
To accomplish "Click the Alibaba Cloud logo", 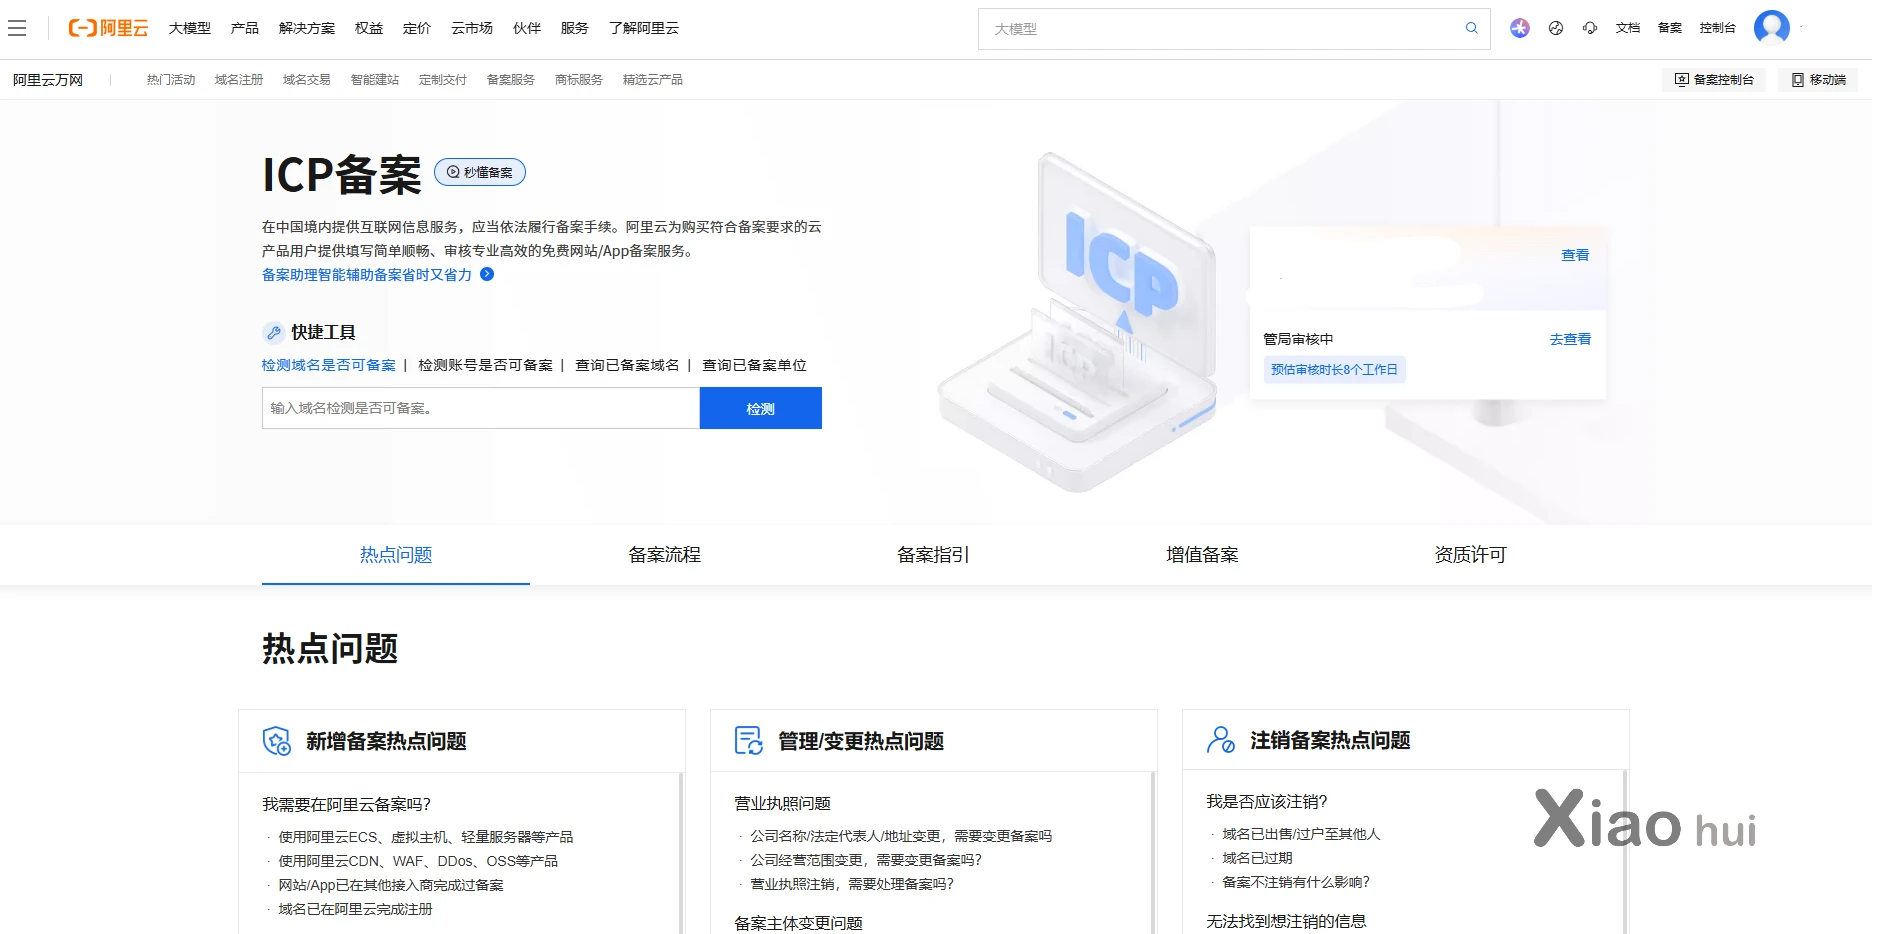I will pos(108,28).
